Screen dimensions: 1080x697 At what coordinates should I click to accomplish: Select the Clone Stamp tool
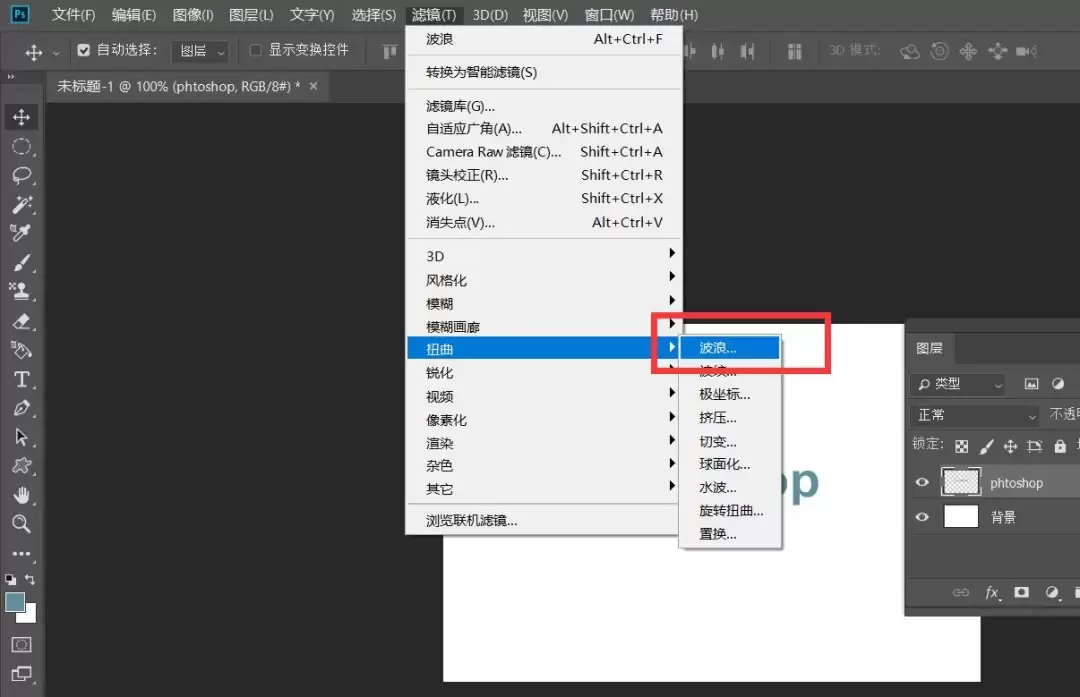click(21, 292)
